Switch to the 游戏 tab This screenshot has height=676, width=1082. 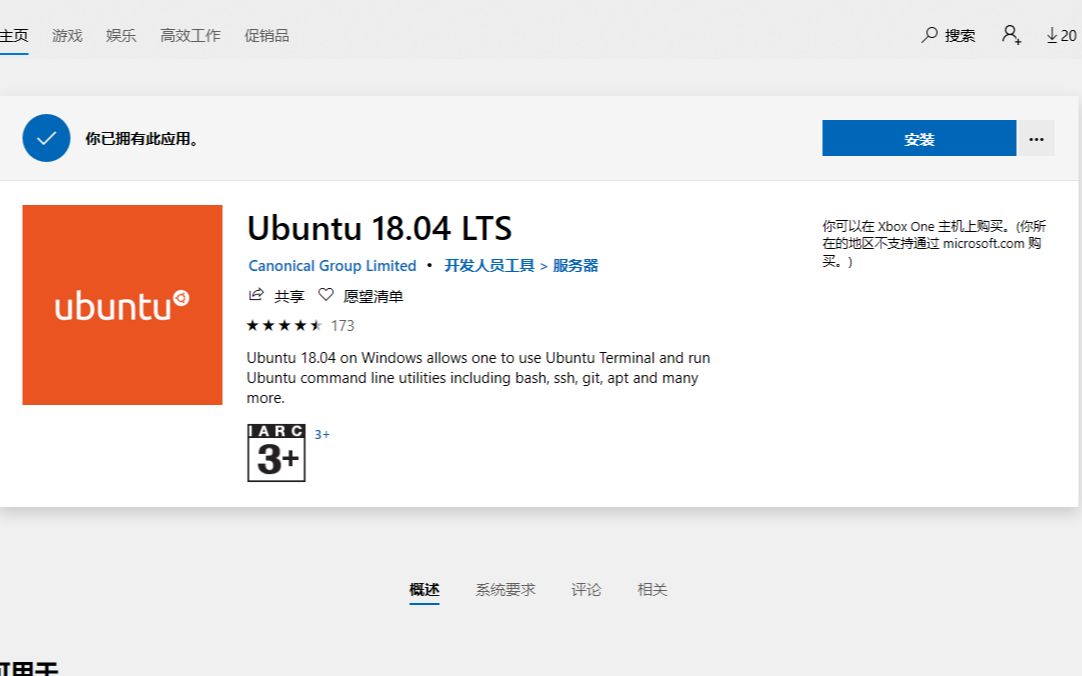67,35
